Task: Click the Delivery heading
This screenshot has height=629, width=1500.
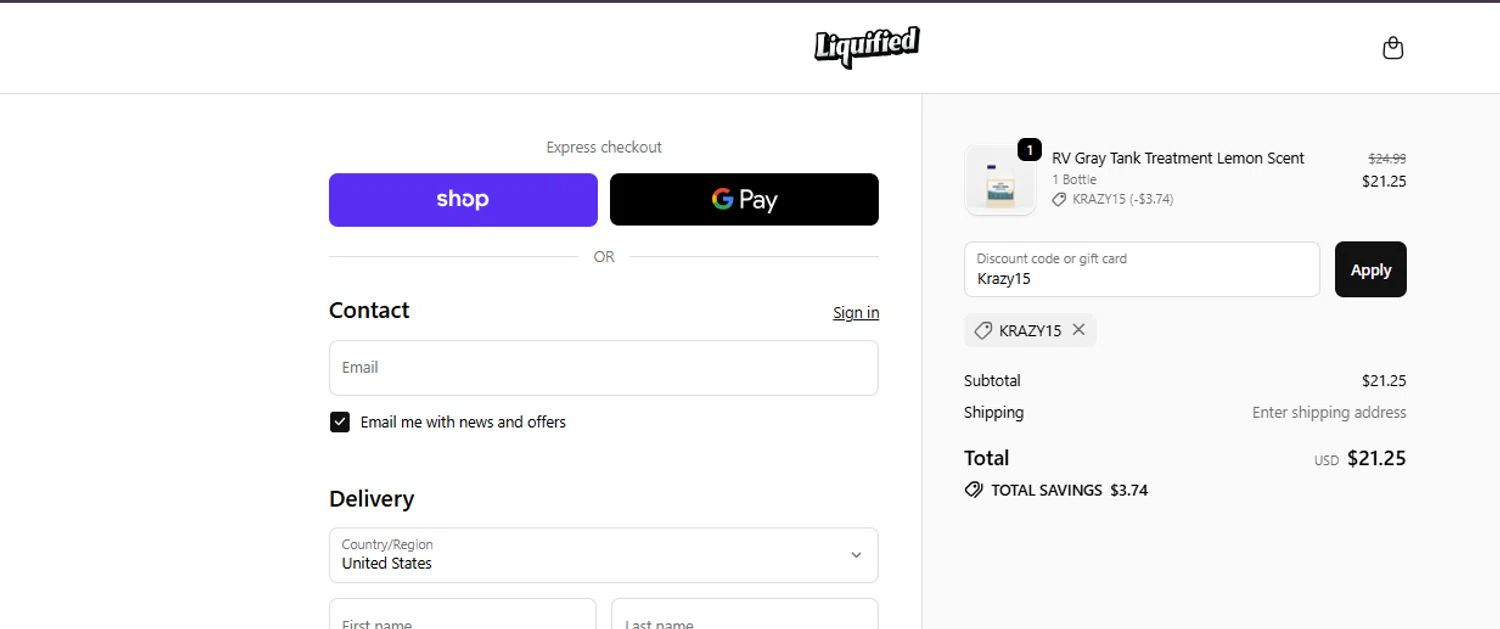Action: pyautogui.click(x=371, y=498)
